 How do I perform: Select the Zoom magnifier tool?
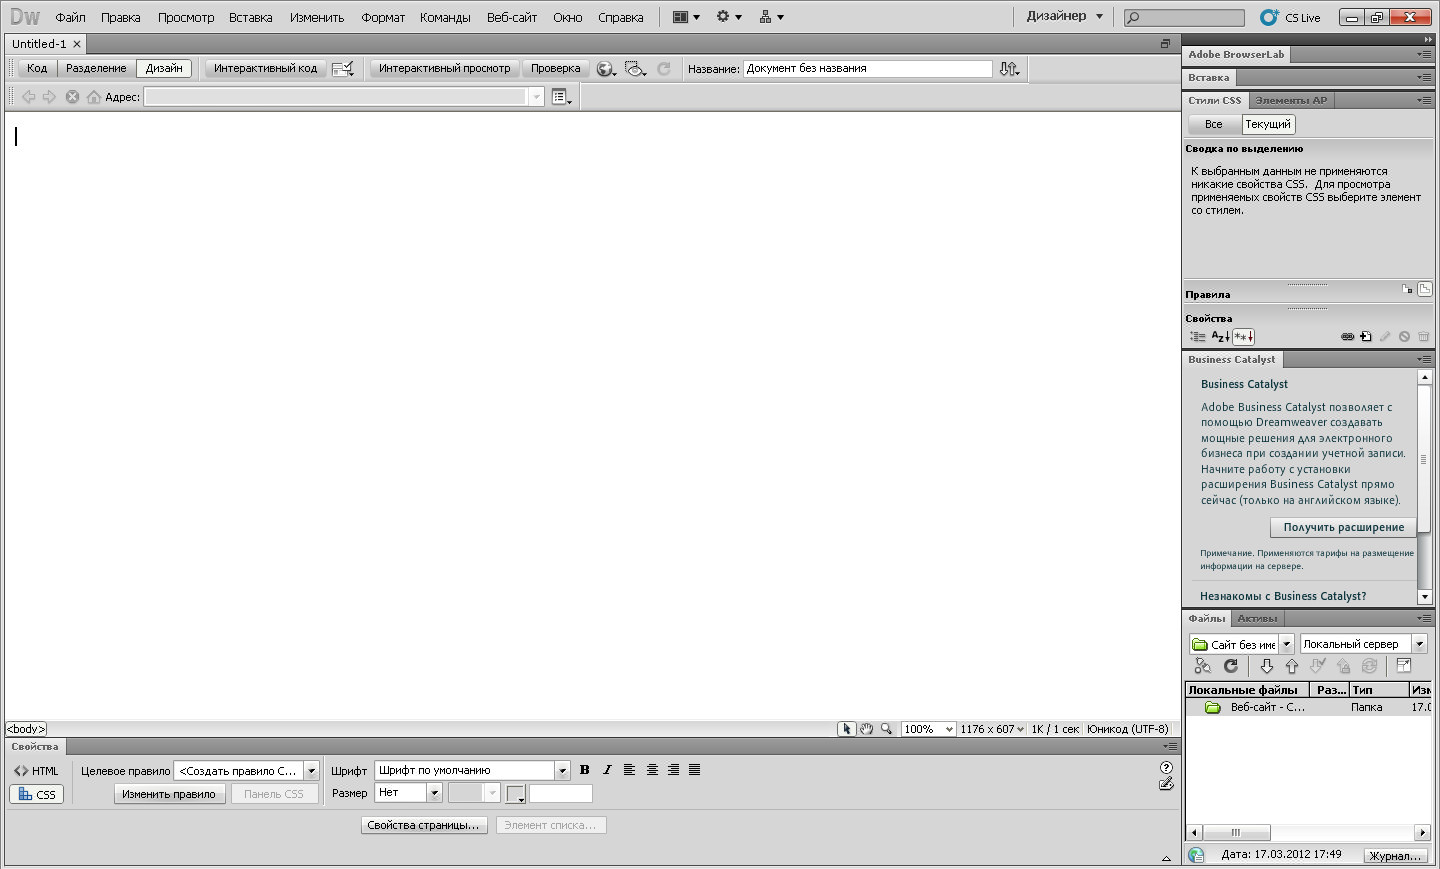[886, 729]
